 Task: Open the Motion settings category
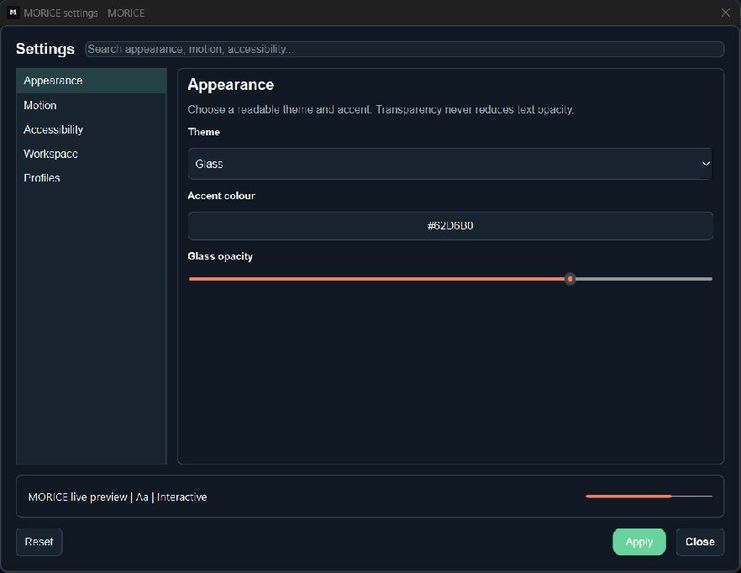[91, 105]
